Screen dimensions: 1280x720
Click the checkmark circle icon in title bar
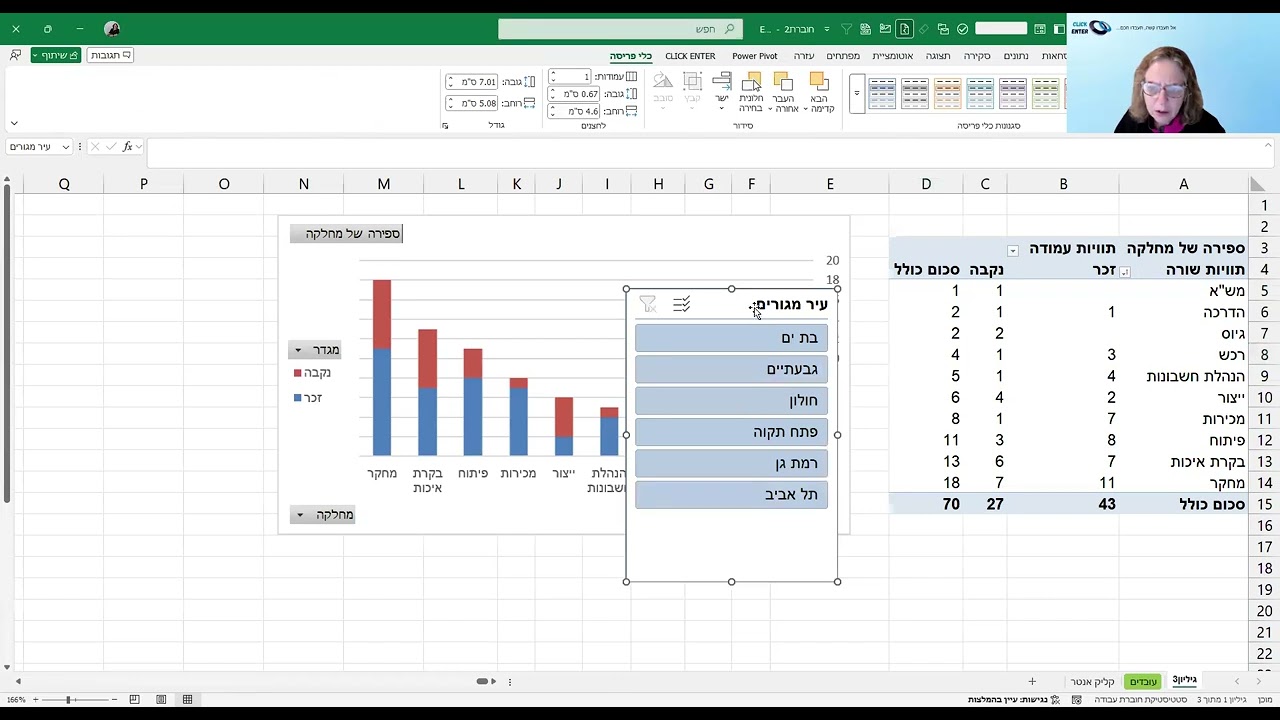coord(962,29)
